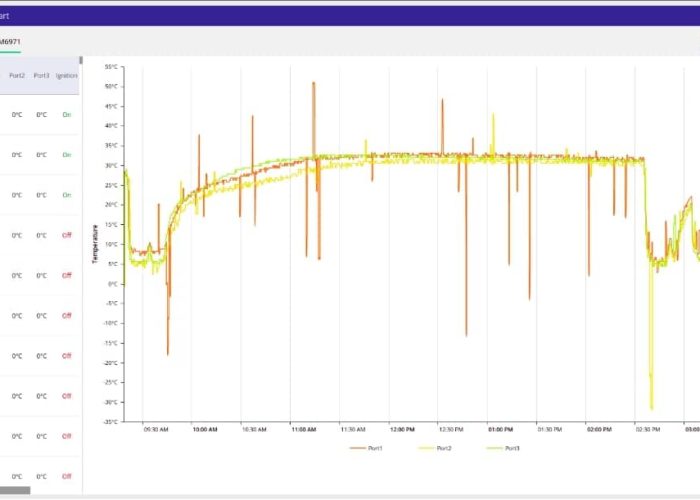
Task: Toggle Port3 series via legend label
Action: 513,448
